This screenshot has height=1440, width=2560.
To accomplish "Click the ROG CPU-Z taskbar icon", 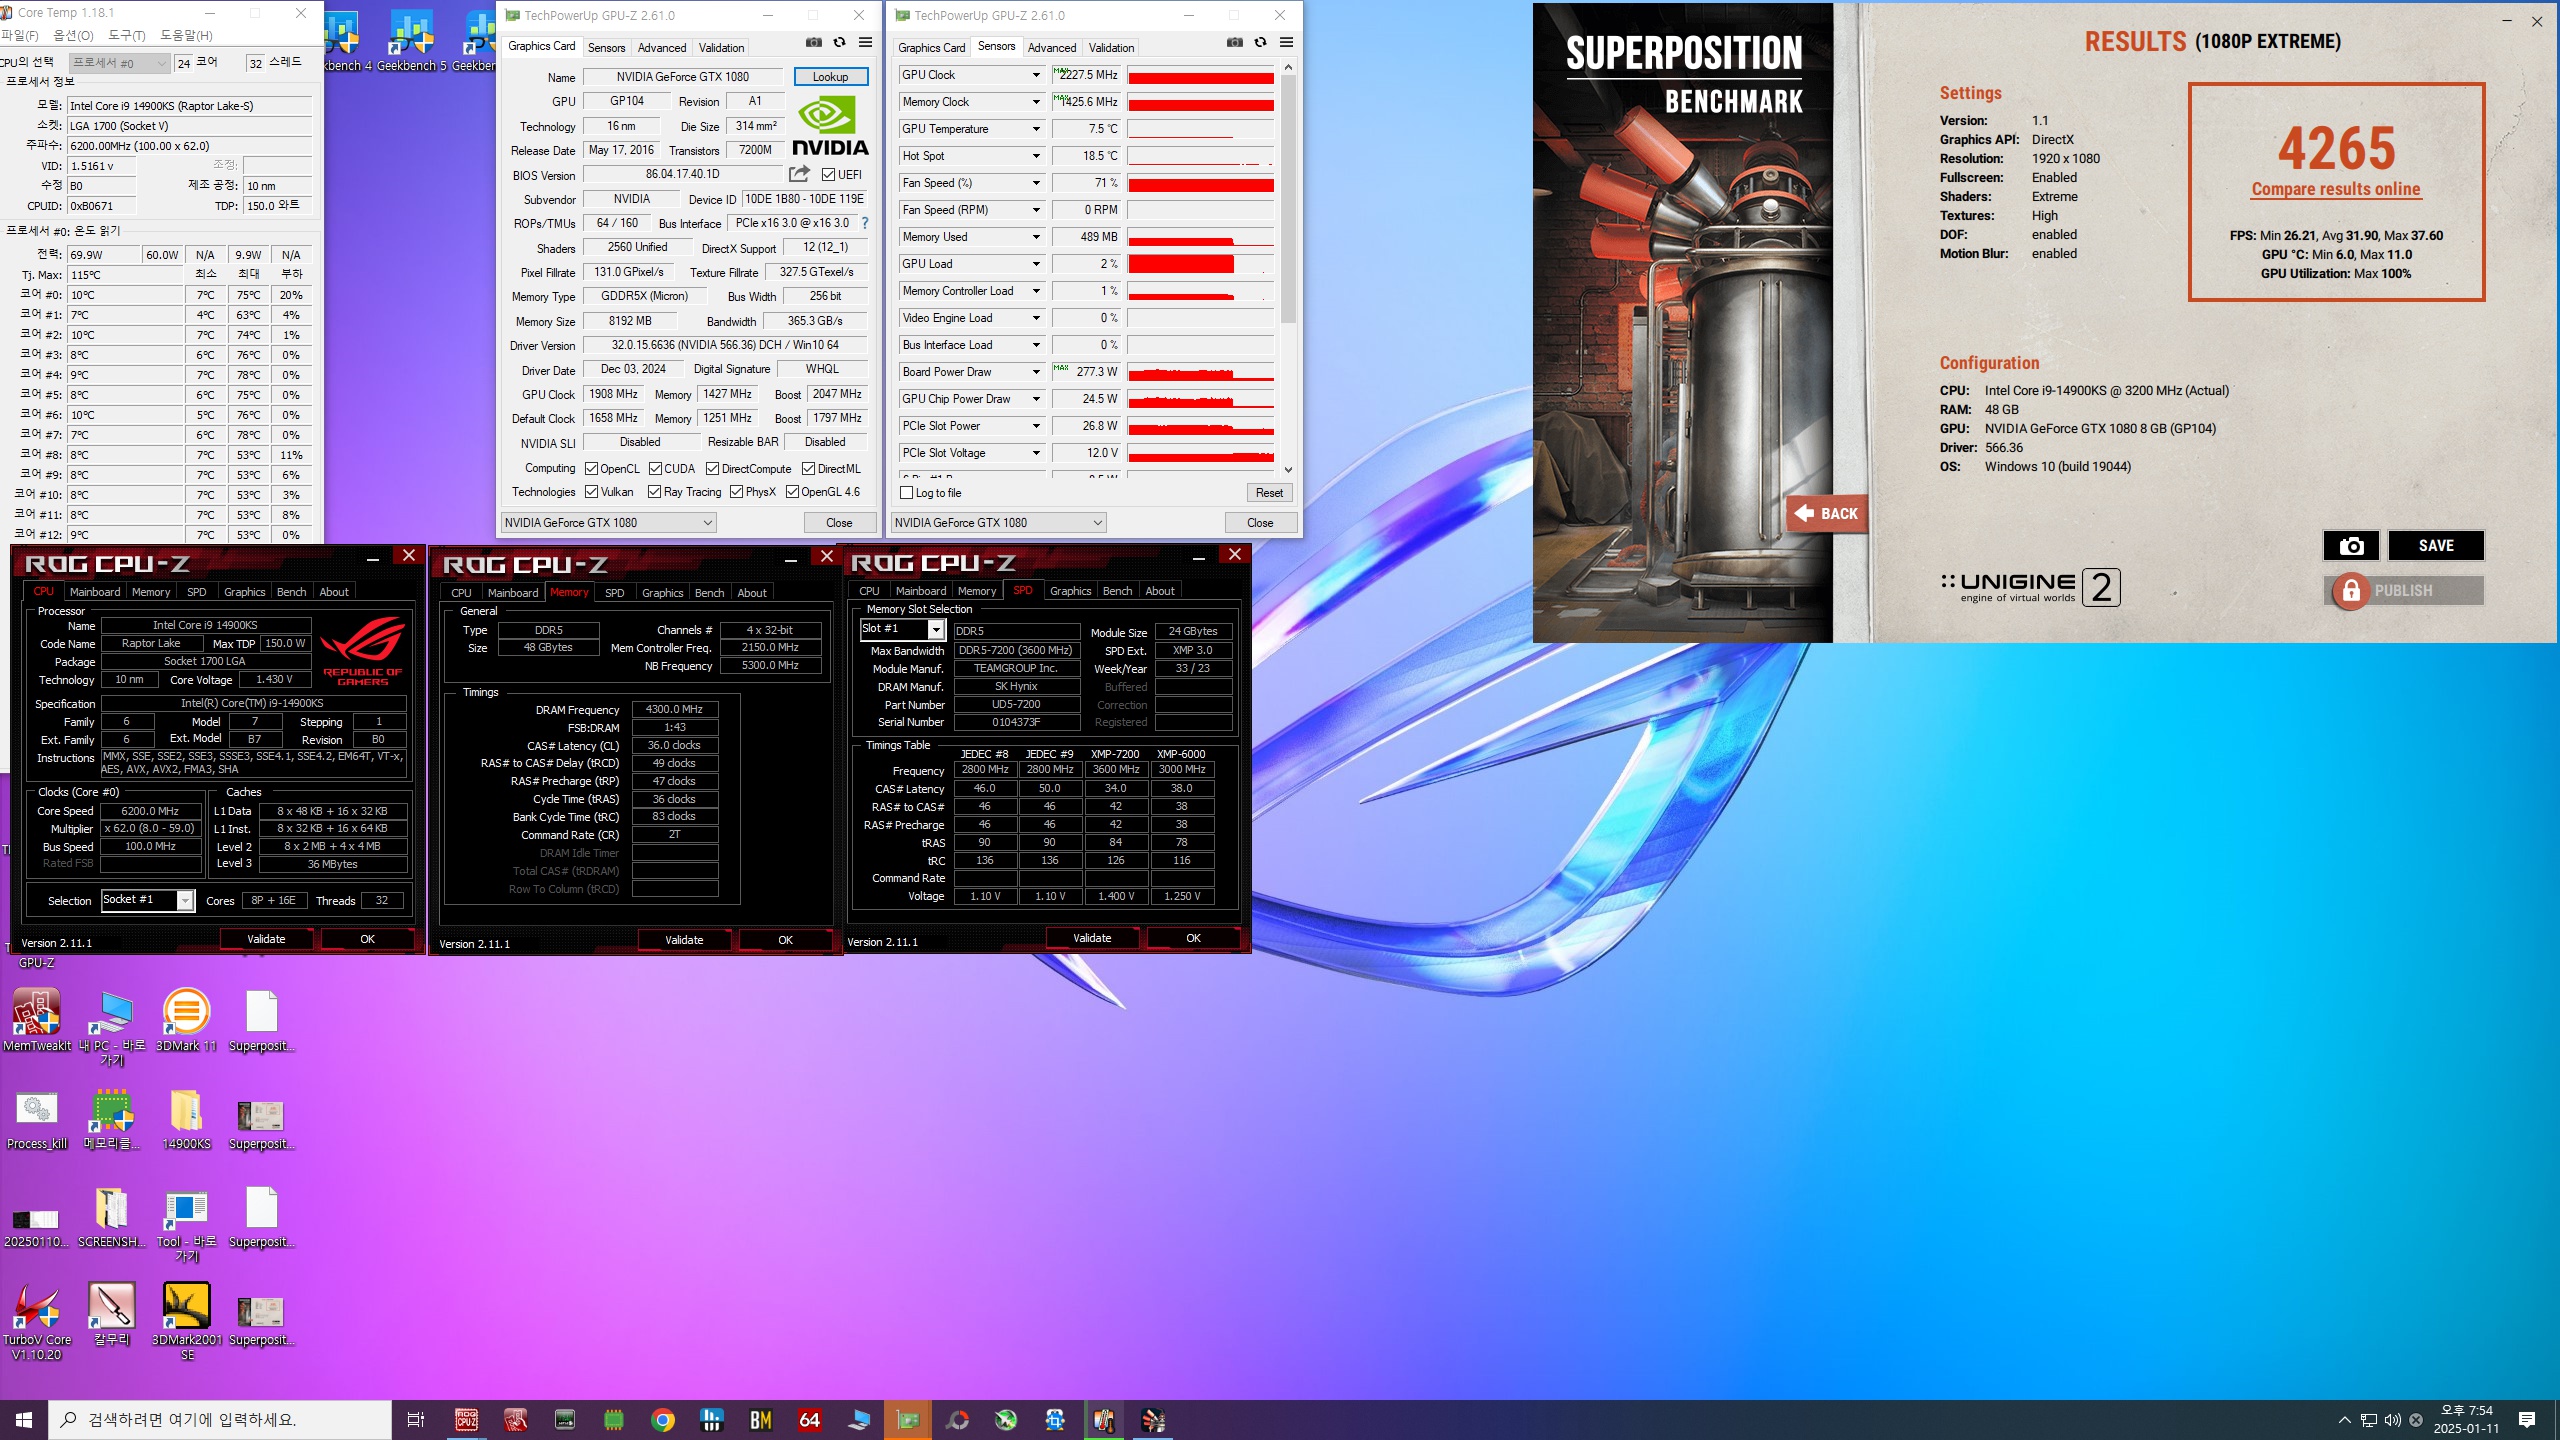I will click(466, 1420).
